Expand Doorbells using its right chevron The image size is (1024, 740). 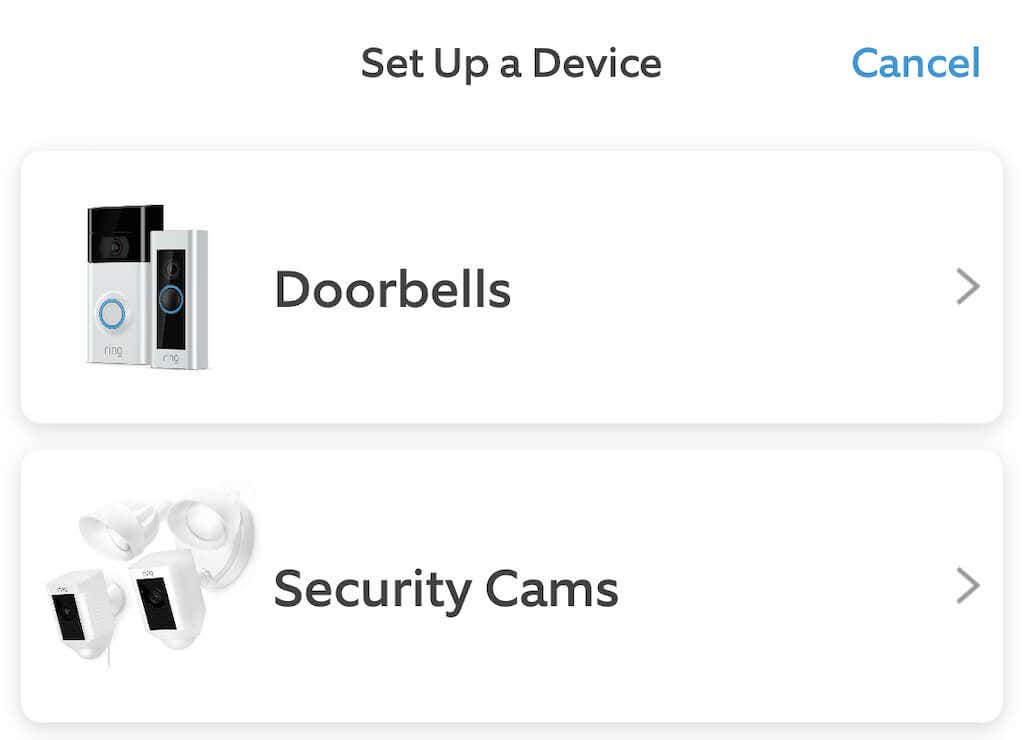[x=967, y=288]
